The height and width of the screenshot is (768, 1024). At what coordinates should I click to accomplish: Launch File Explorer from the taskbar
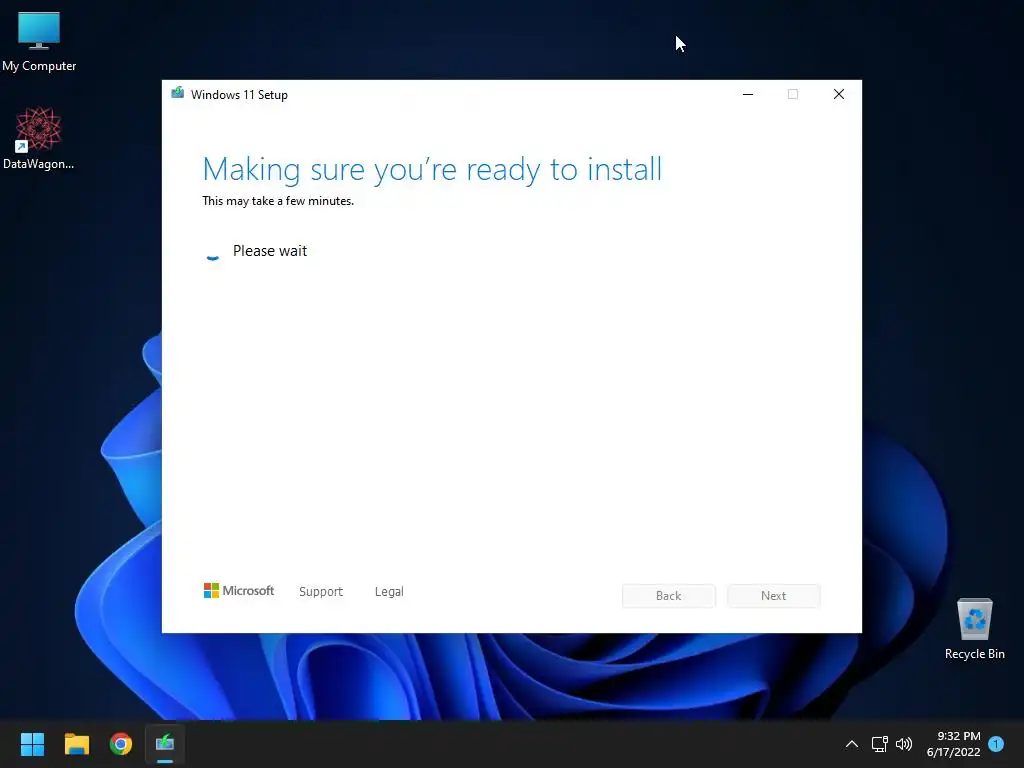pos(76,743)
